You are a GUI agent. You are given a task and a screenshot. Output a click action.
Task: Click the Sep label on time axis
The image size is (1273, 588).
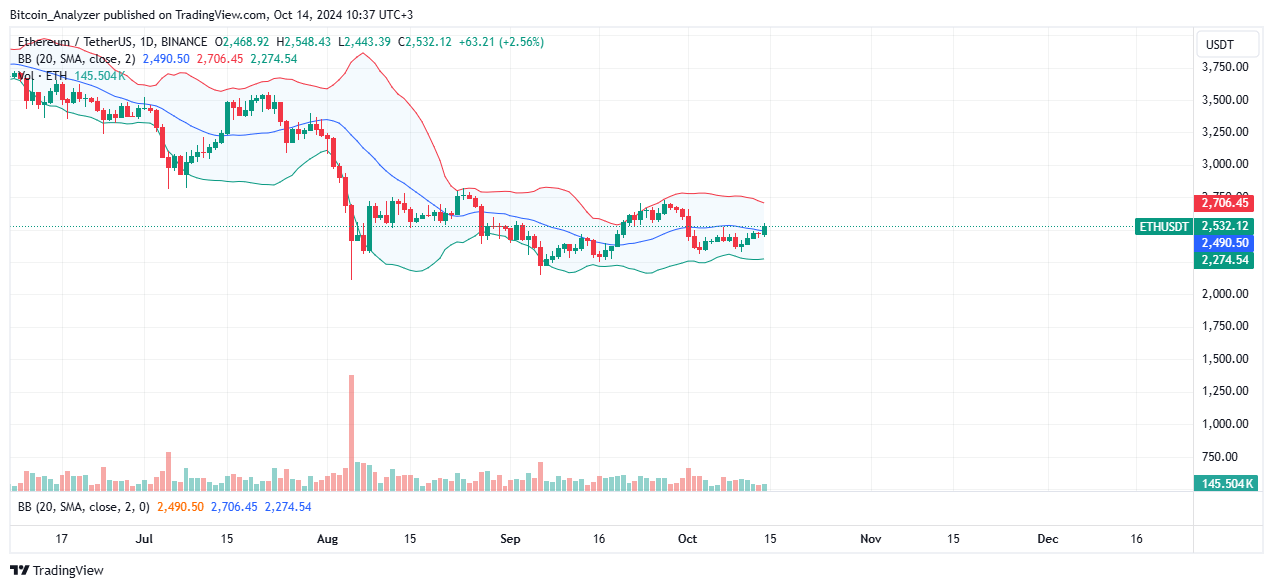[510, 538]
